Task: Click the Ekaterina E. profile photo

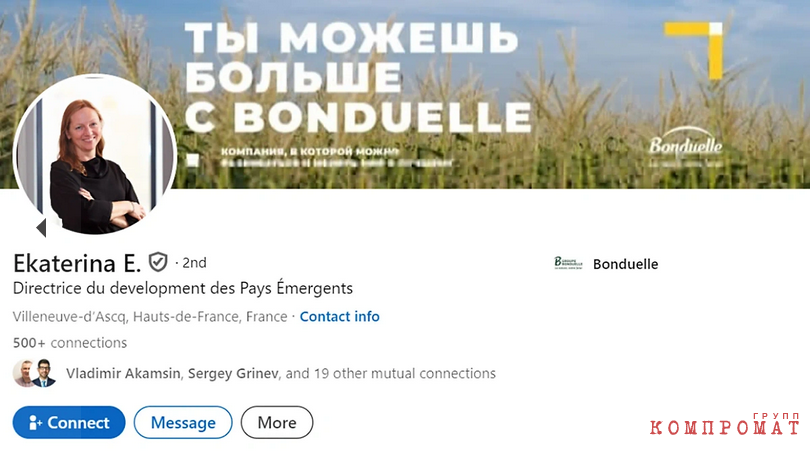Action: [x=95, y=154]
